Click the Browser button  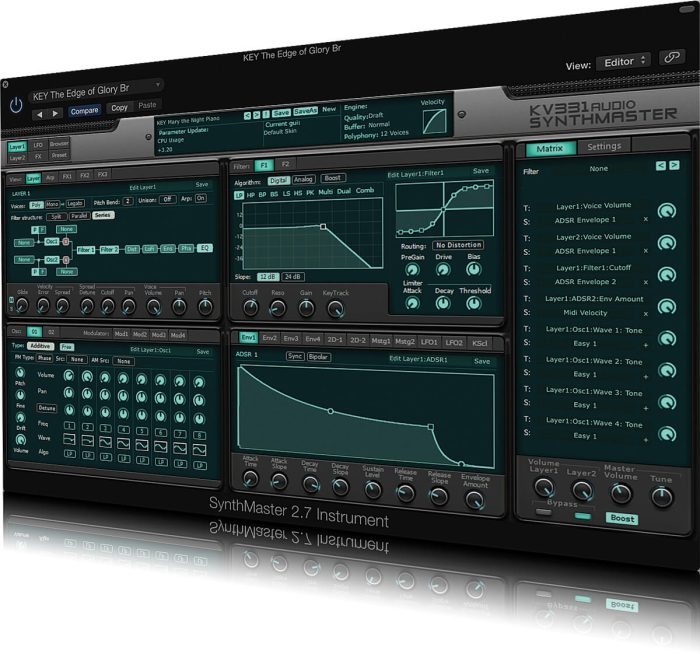pyautogui.click(x=58, y=144)
